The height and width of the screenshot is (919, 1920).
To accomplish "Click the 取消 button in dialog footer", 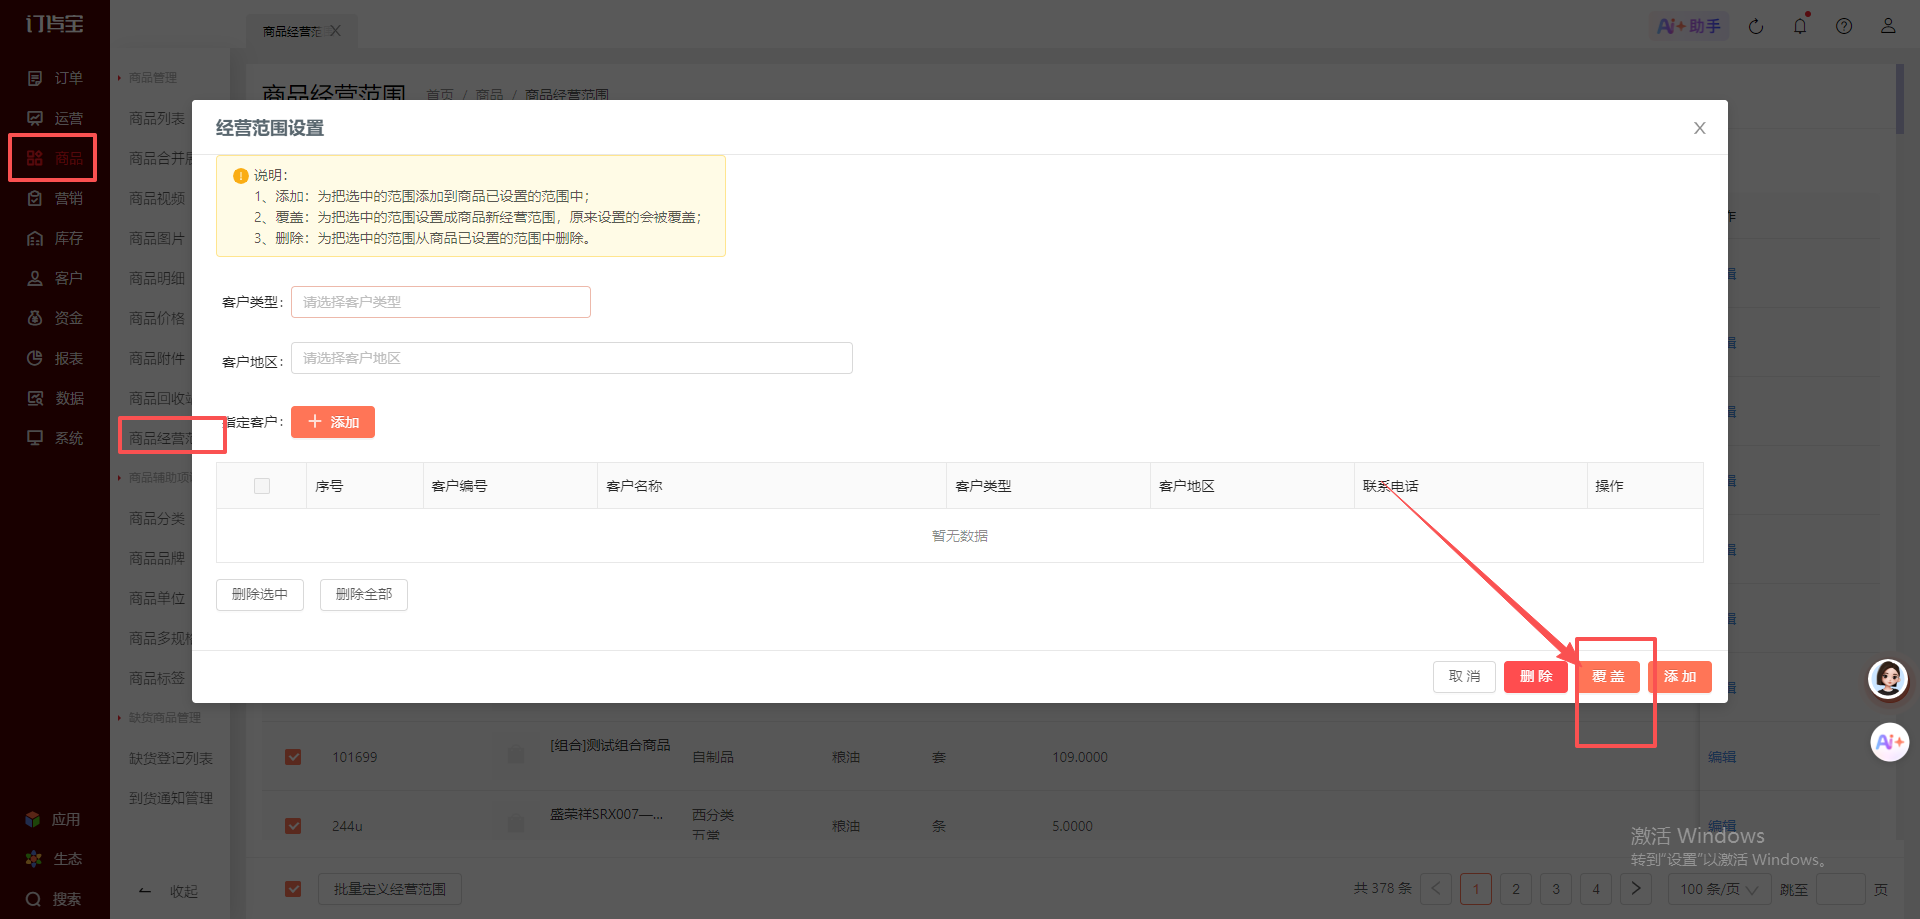I will point(1464,677).
